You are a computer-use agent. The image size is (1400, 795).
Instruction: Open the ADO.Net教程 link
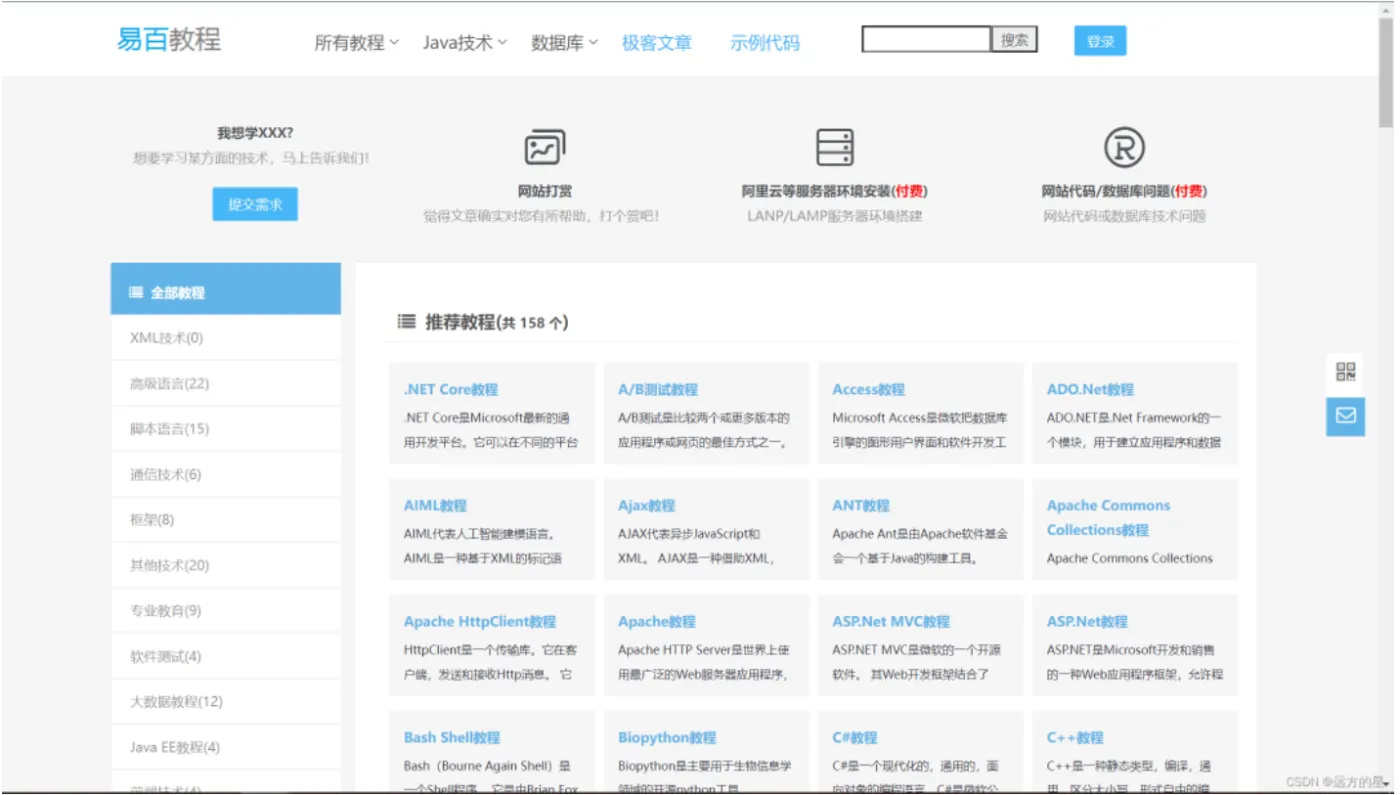point(1091,389)
